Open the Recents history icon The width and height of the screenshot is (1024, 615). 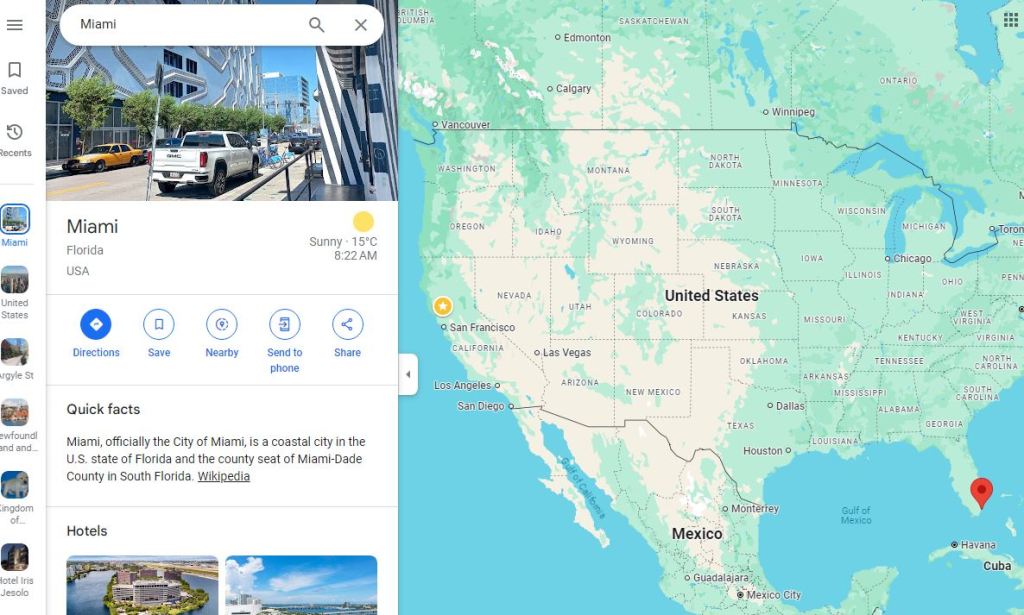click(14, 140)
